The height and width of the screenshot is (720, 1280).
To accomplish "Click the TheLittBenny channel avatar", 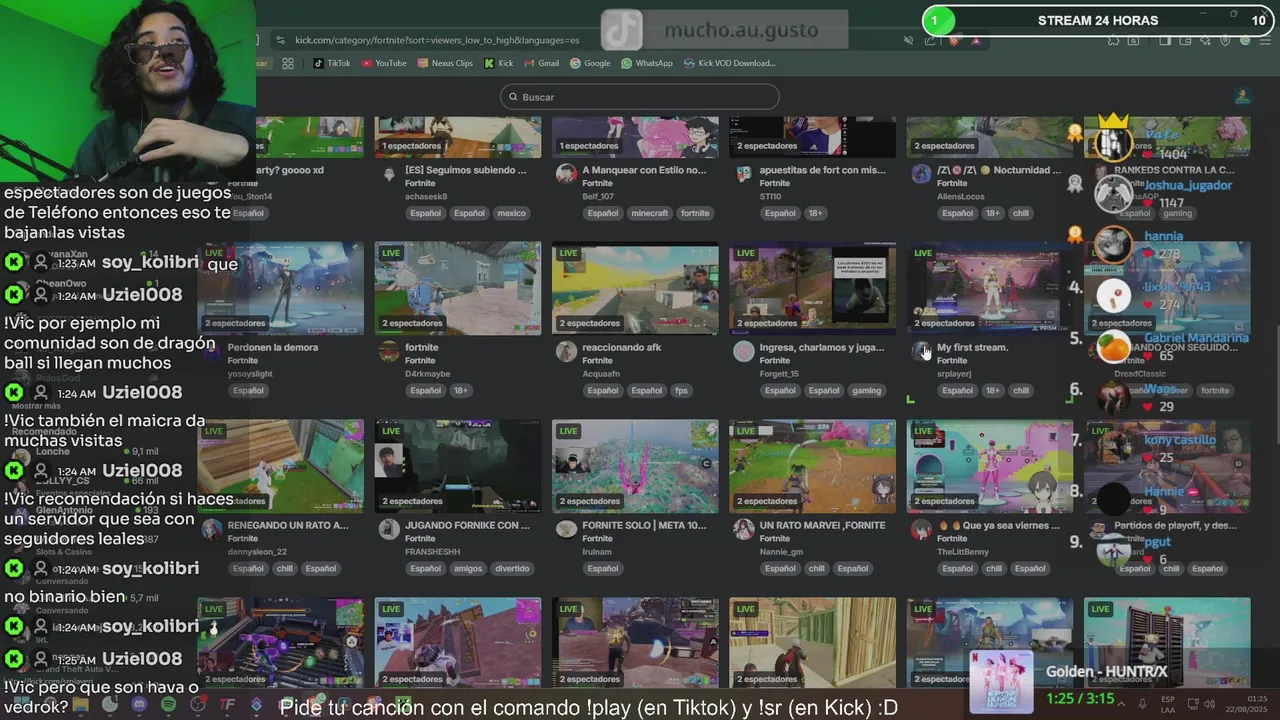I will 921,529.
